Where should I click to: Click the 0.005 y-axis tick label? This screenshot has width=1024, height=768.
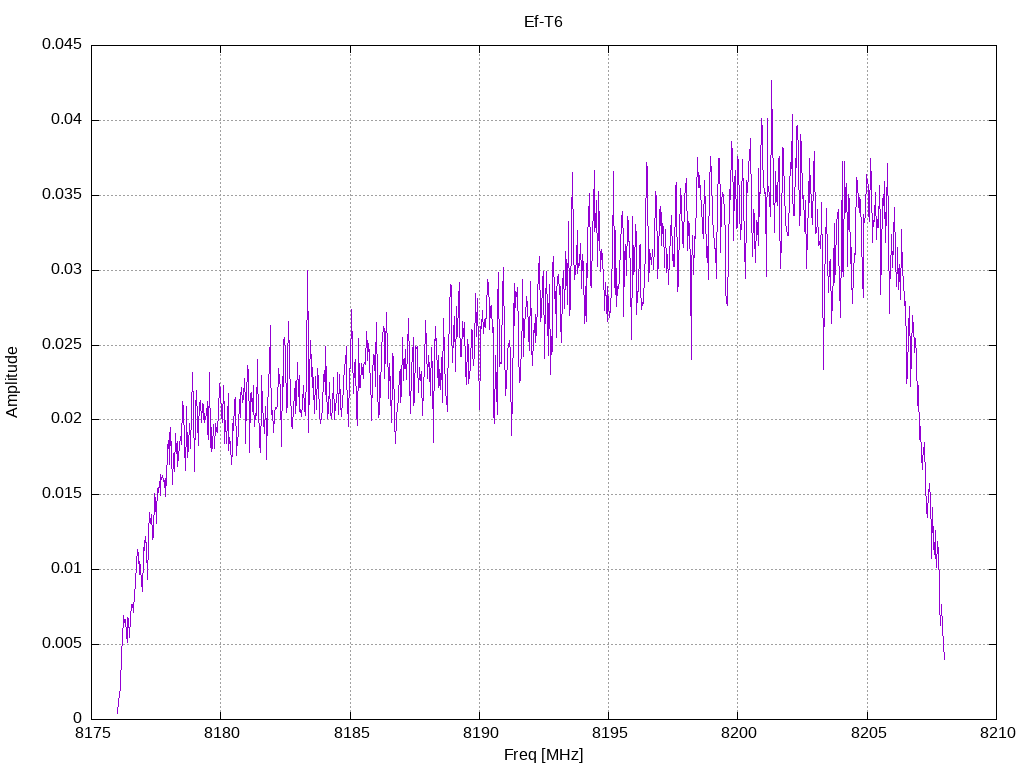point(62,643)
